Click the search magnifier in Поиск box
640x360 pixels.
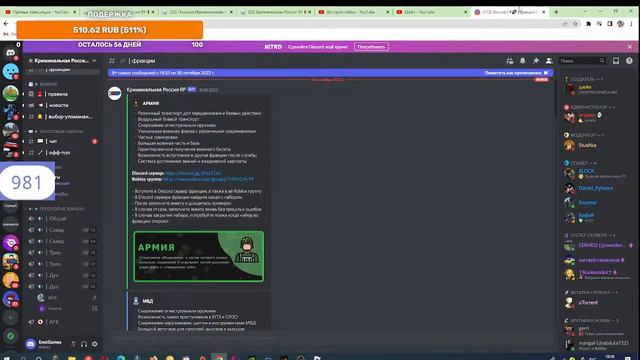click(602, 61)
